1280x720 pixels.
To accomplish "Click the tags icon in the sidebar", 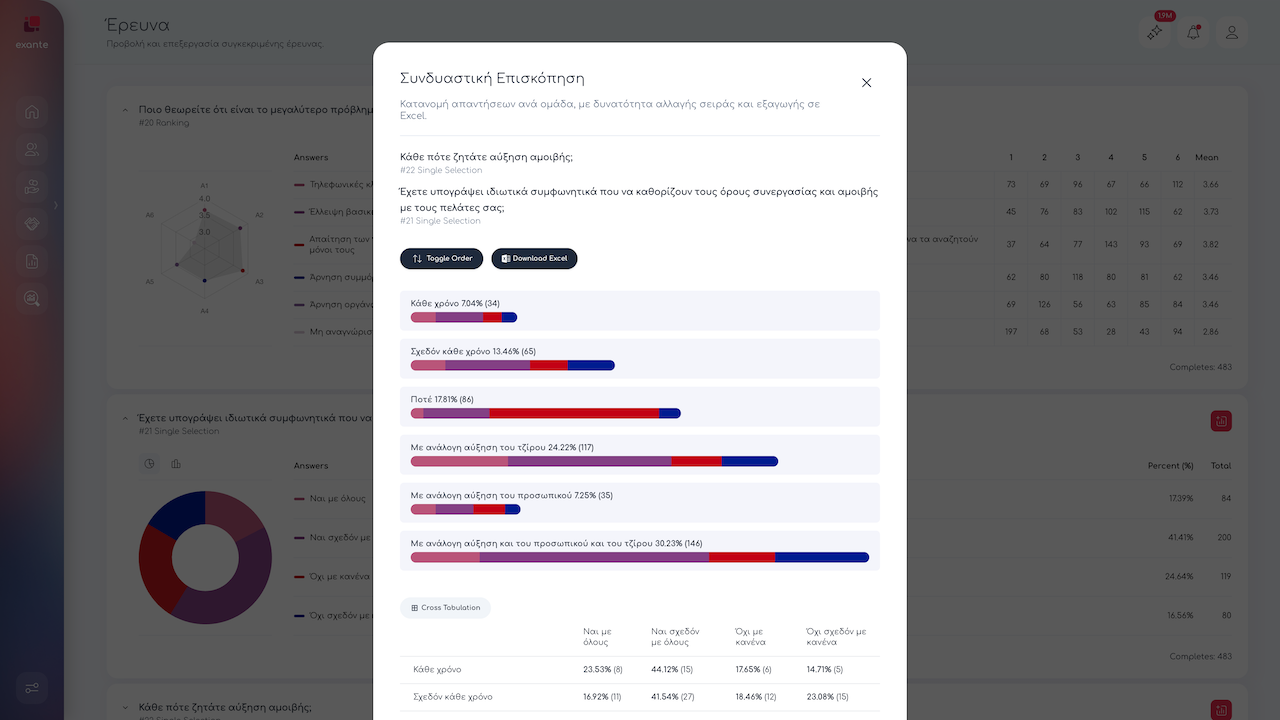I will [x=31, y=221].
